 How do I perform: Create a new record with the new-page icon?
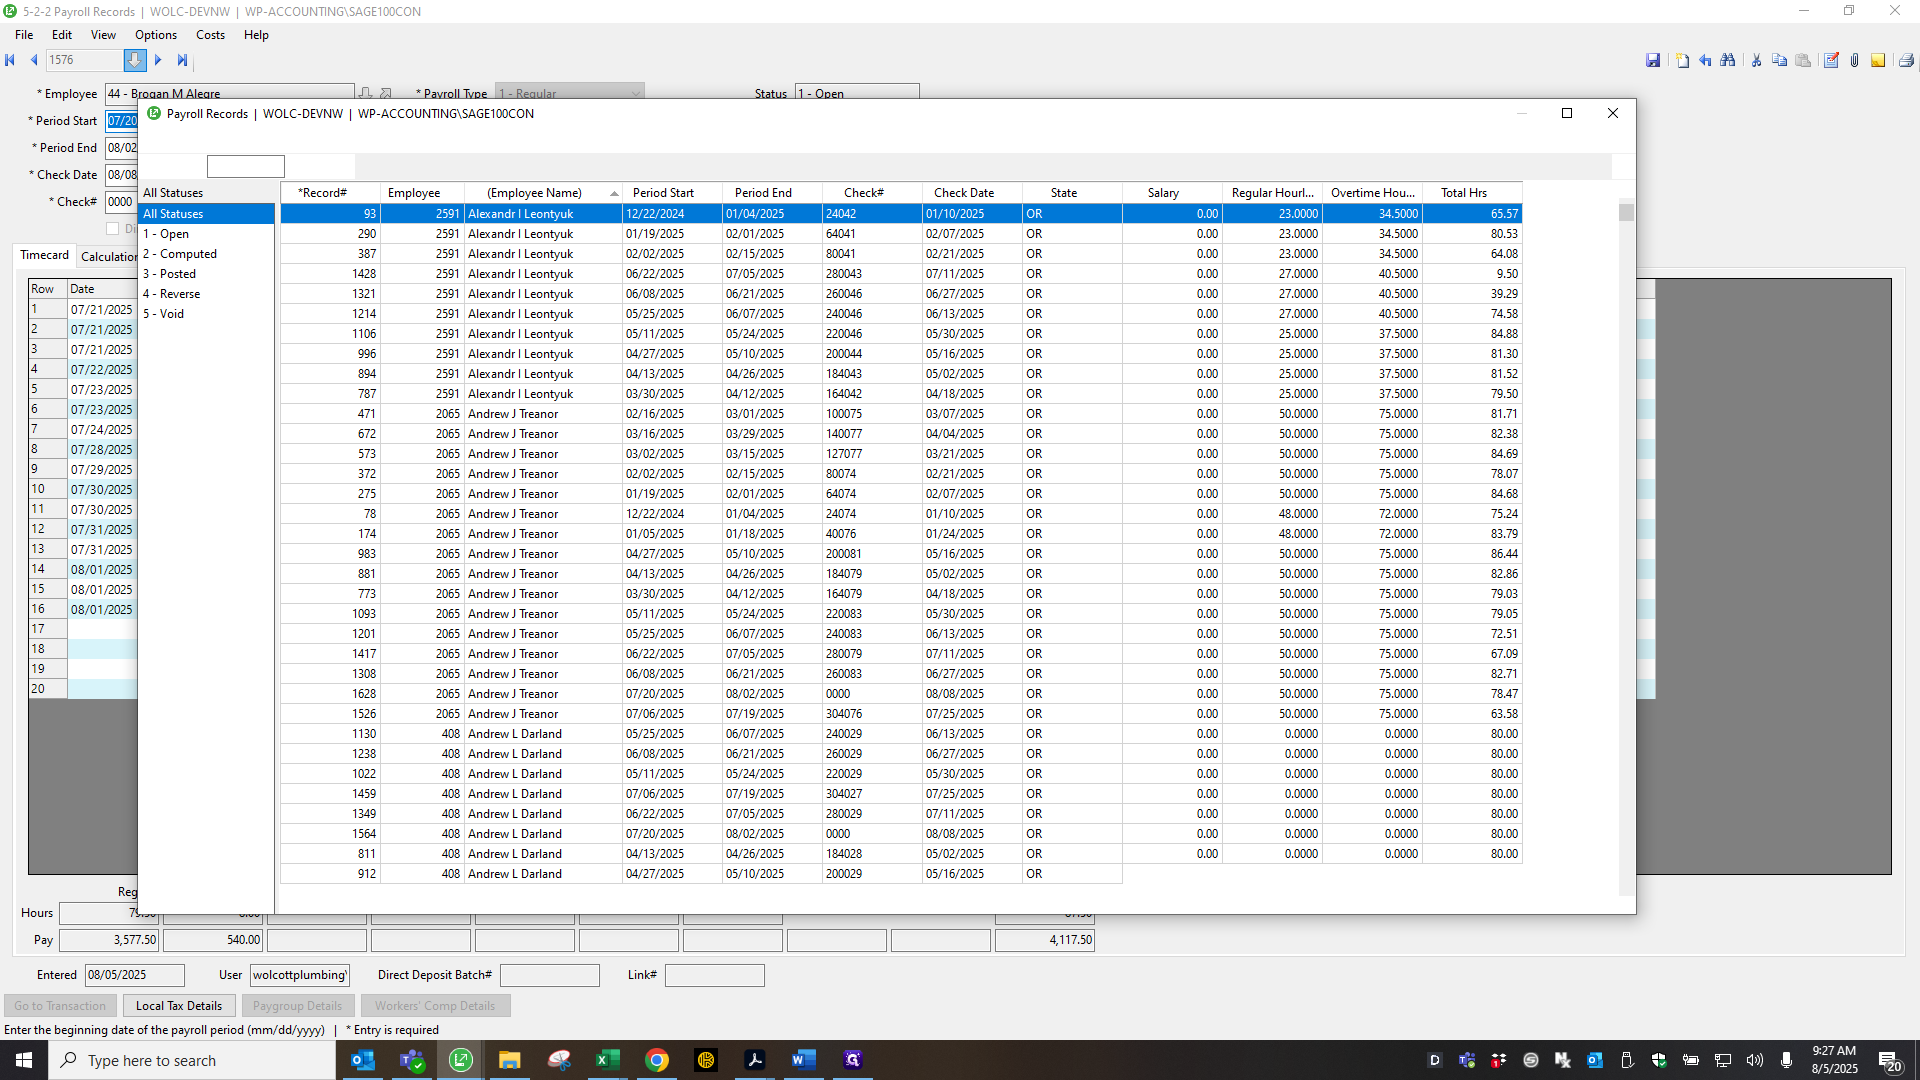click(1682, 60)
